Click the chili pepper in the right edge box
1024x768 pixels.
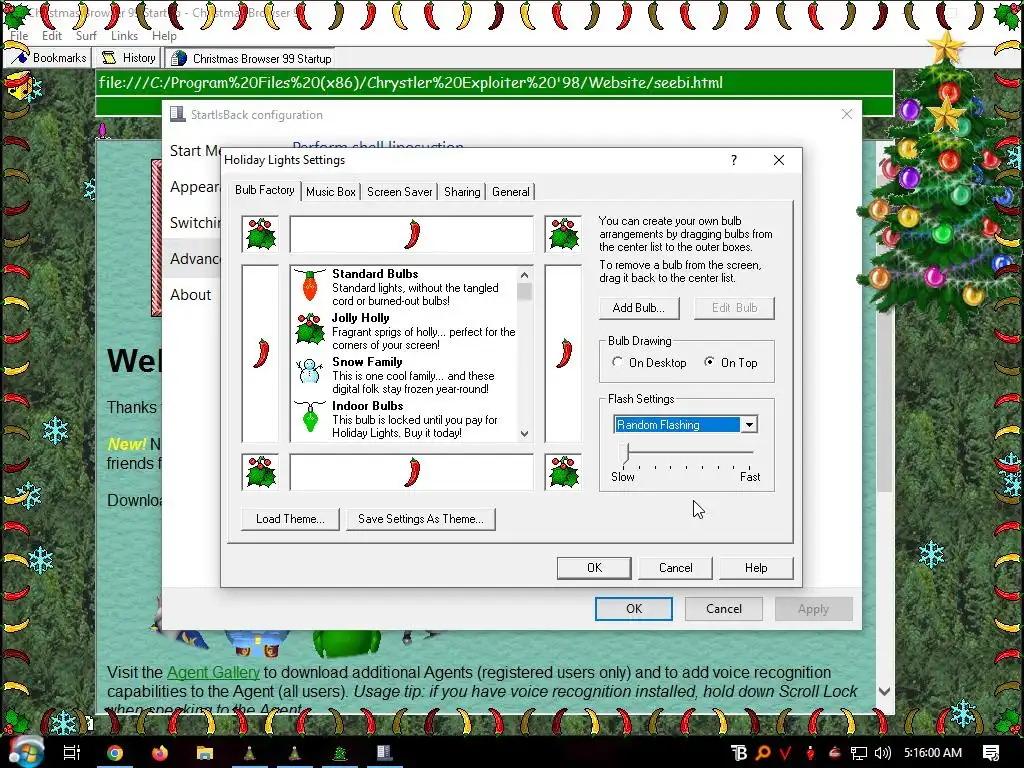(564, 353)
